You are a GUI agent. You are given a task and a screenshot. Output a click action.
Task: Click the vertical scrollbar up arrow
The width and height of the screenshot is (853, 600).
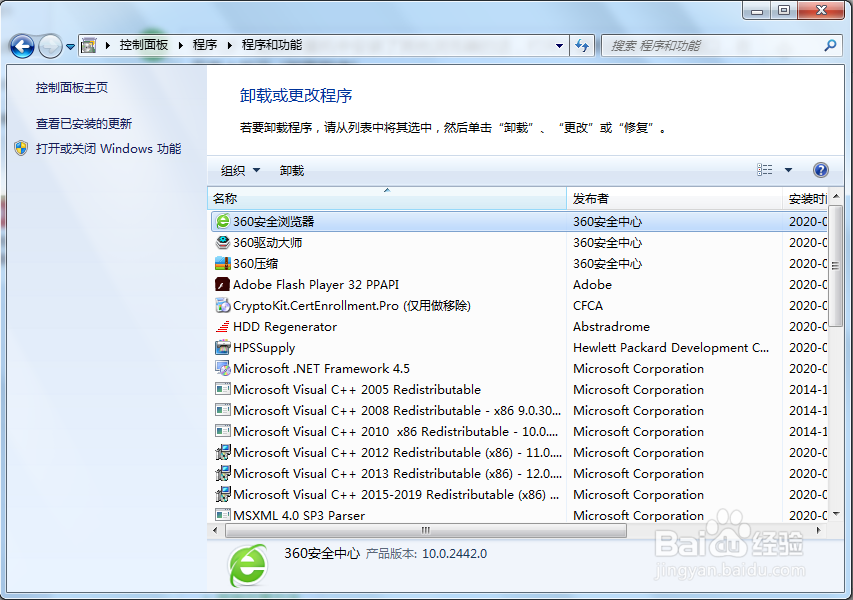point(836,196)
